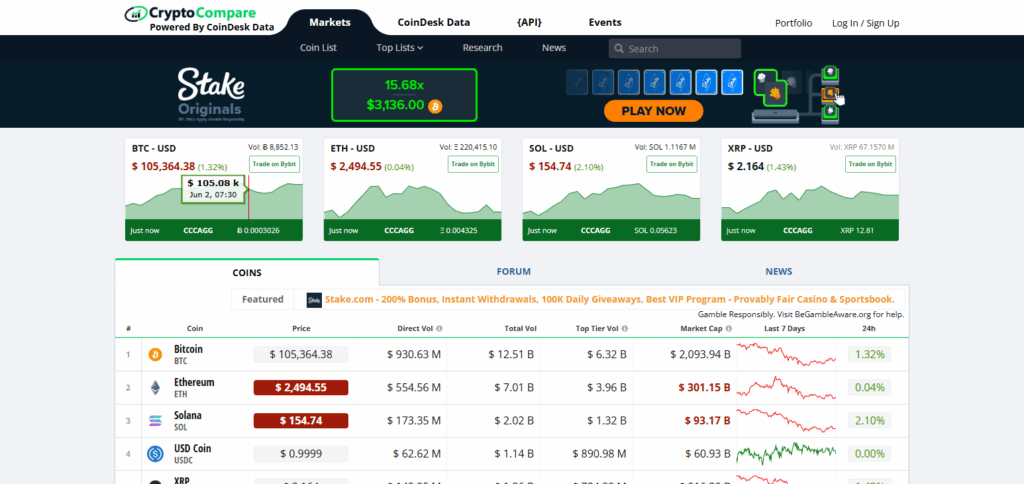Open Solana name in coin table

tap(187, 415)
